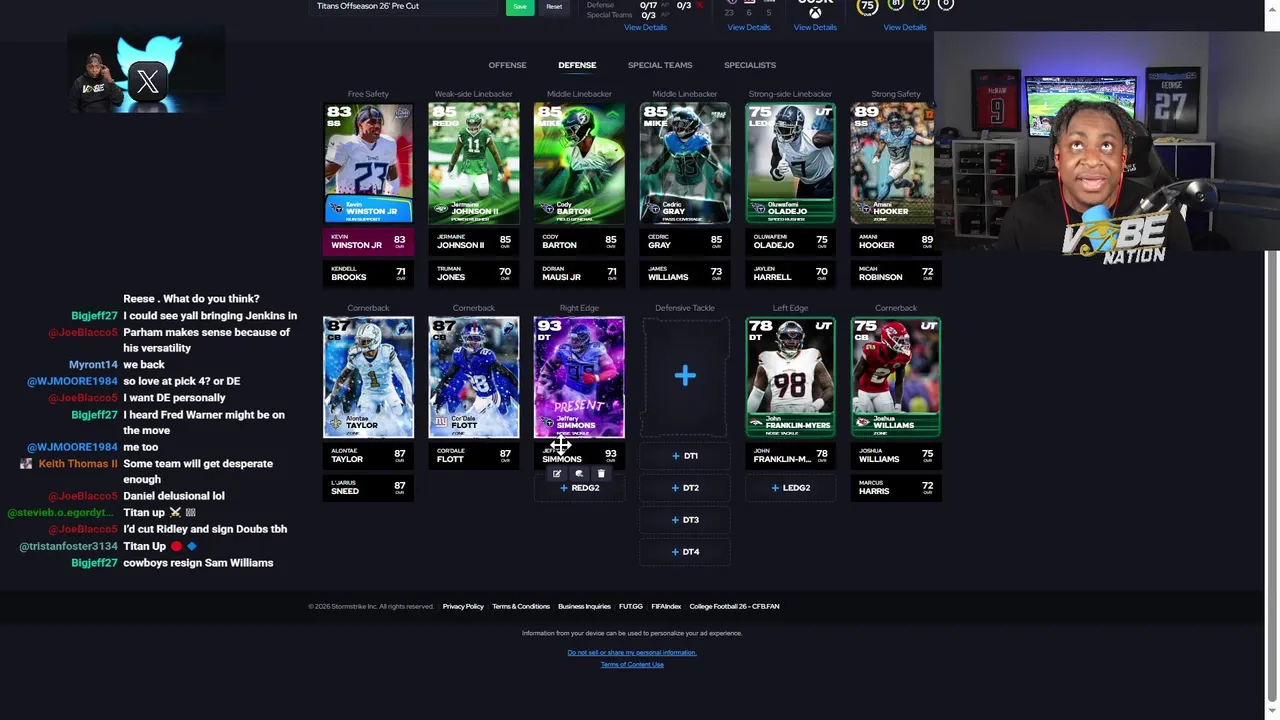Edit the lineup name field
This screenshot has width=1280, height=720.
404,6
